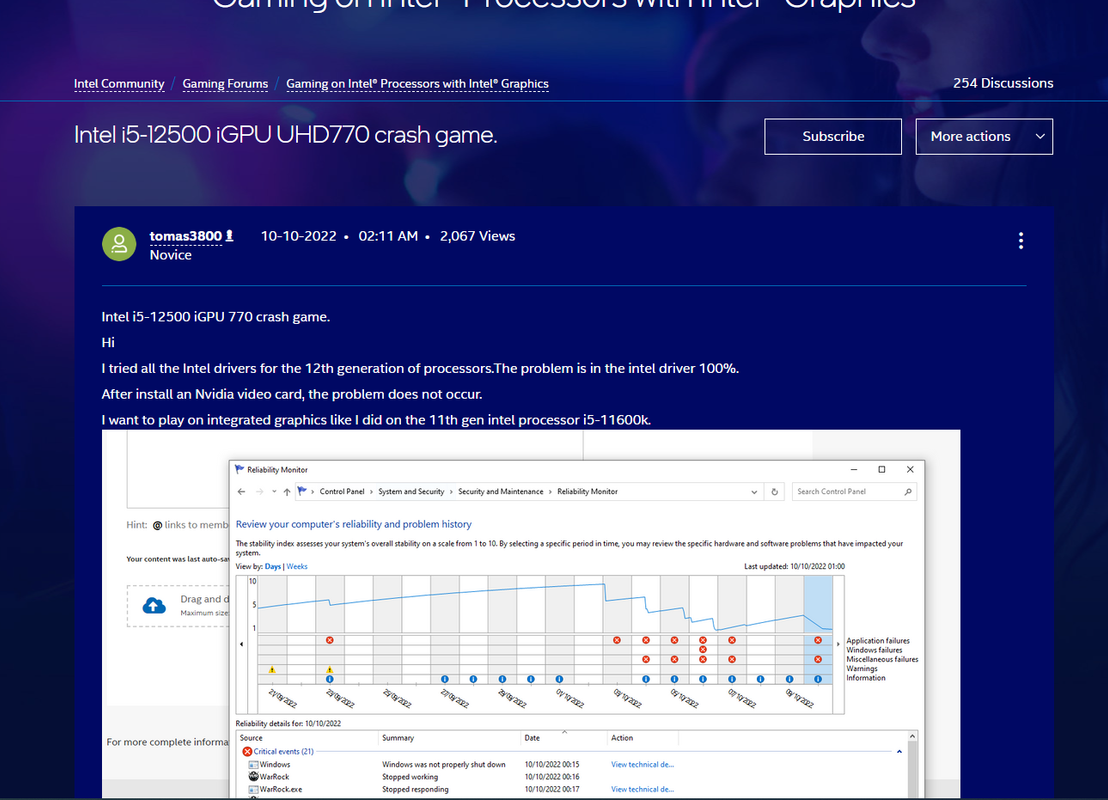Click the rank badge icon beside tomas3800

[x=229, y=236]
